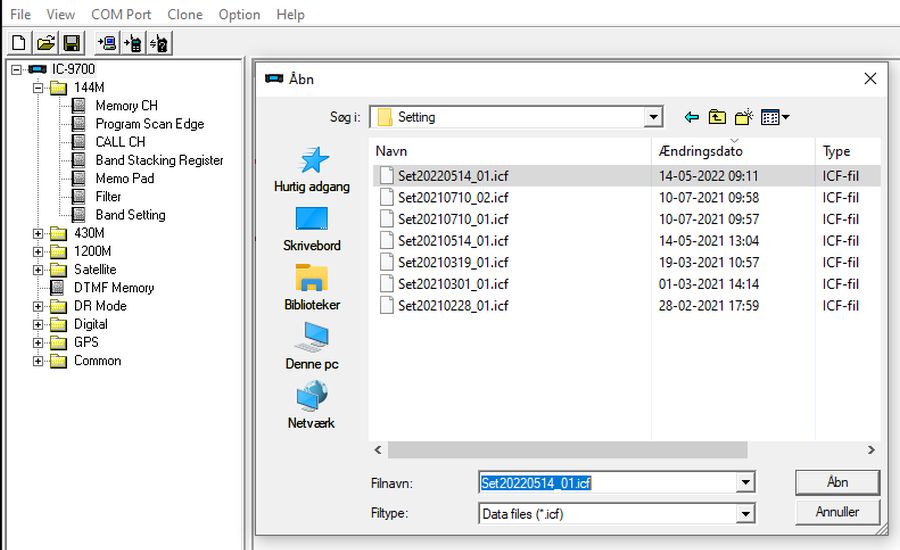Click the Clone Write to transceiver icon
The width and height of the screenshot is (900, 550).
coord(134,44)
